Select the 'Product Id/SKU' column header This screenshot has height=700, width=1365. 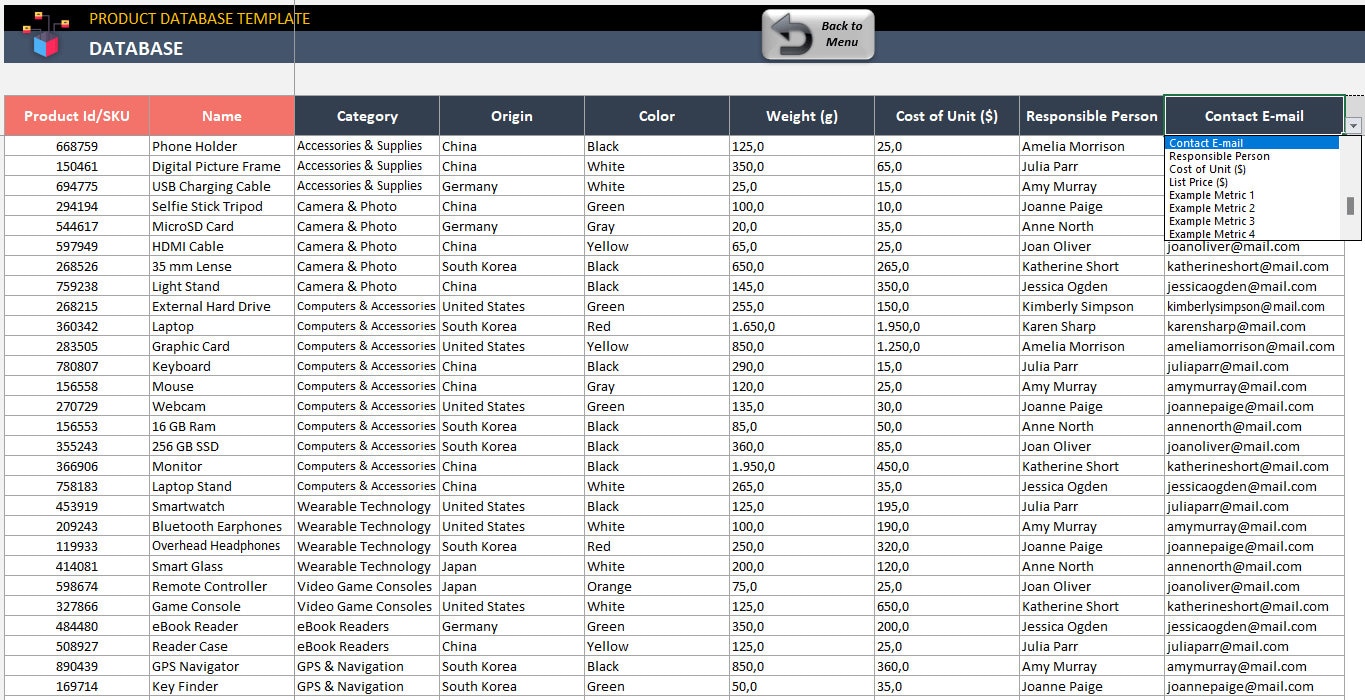coord(75,115)
